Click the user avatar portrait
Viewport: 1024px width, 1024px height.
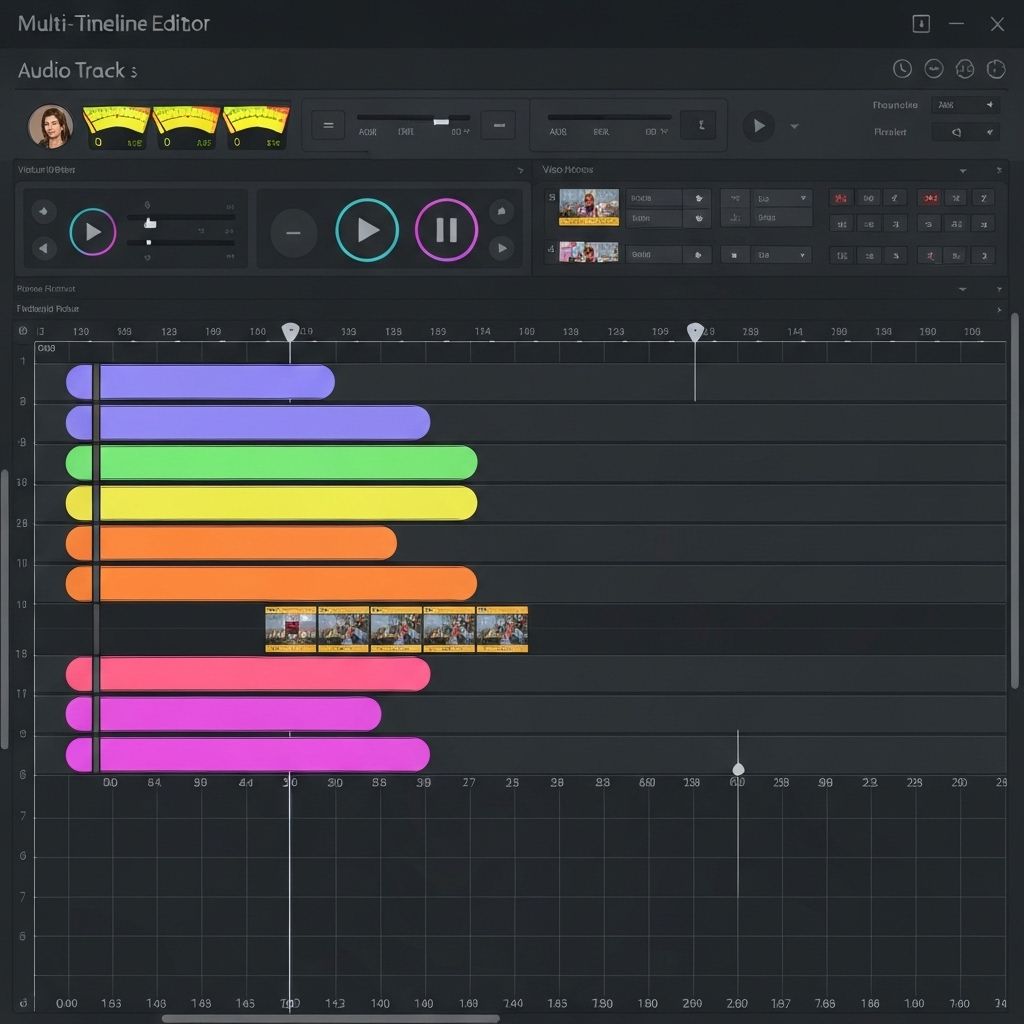[x=50, y=126]
